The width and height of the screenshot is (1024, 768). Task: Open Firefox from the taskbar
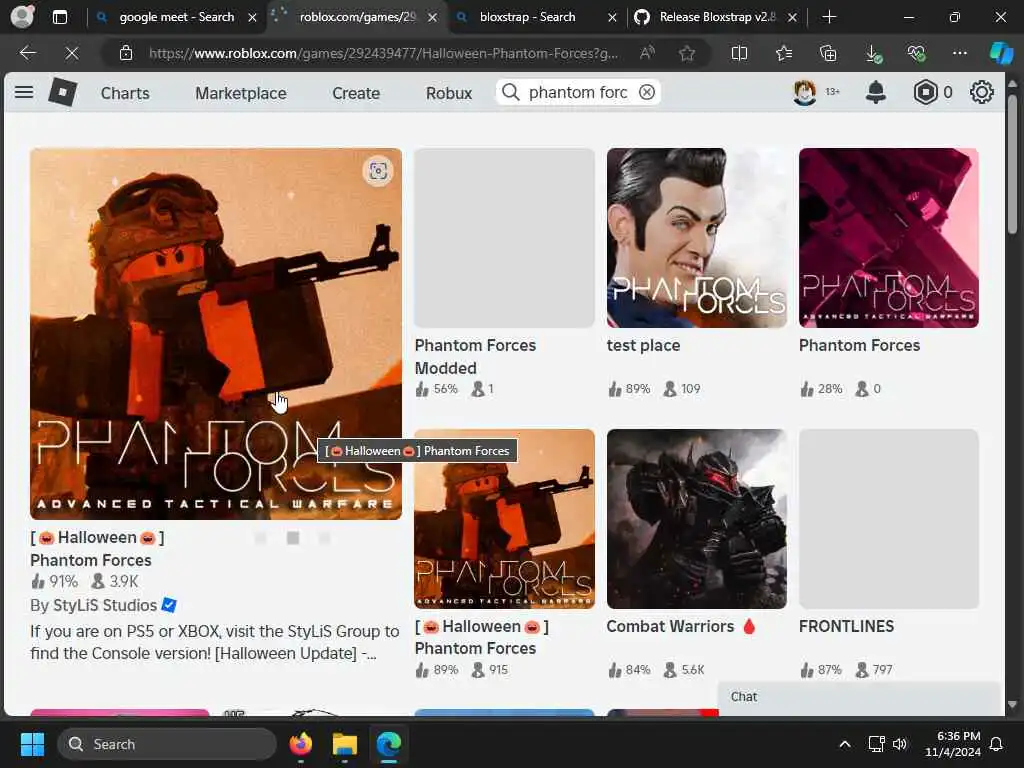pyautogui.click(x=300, y=744)
